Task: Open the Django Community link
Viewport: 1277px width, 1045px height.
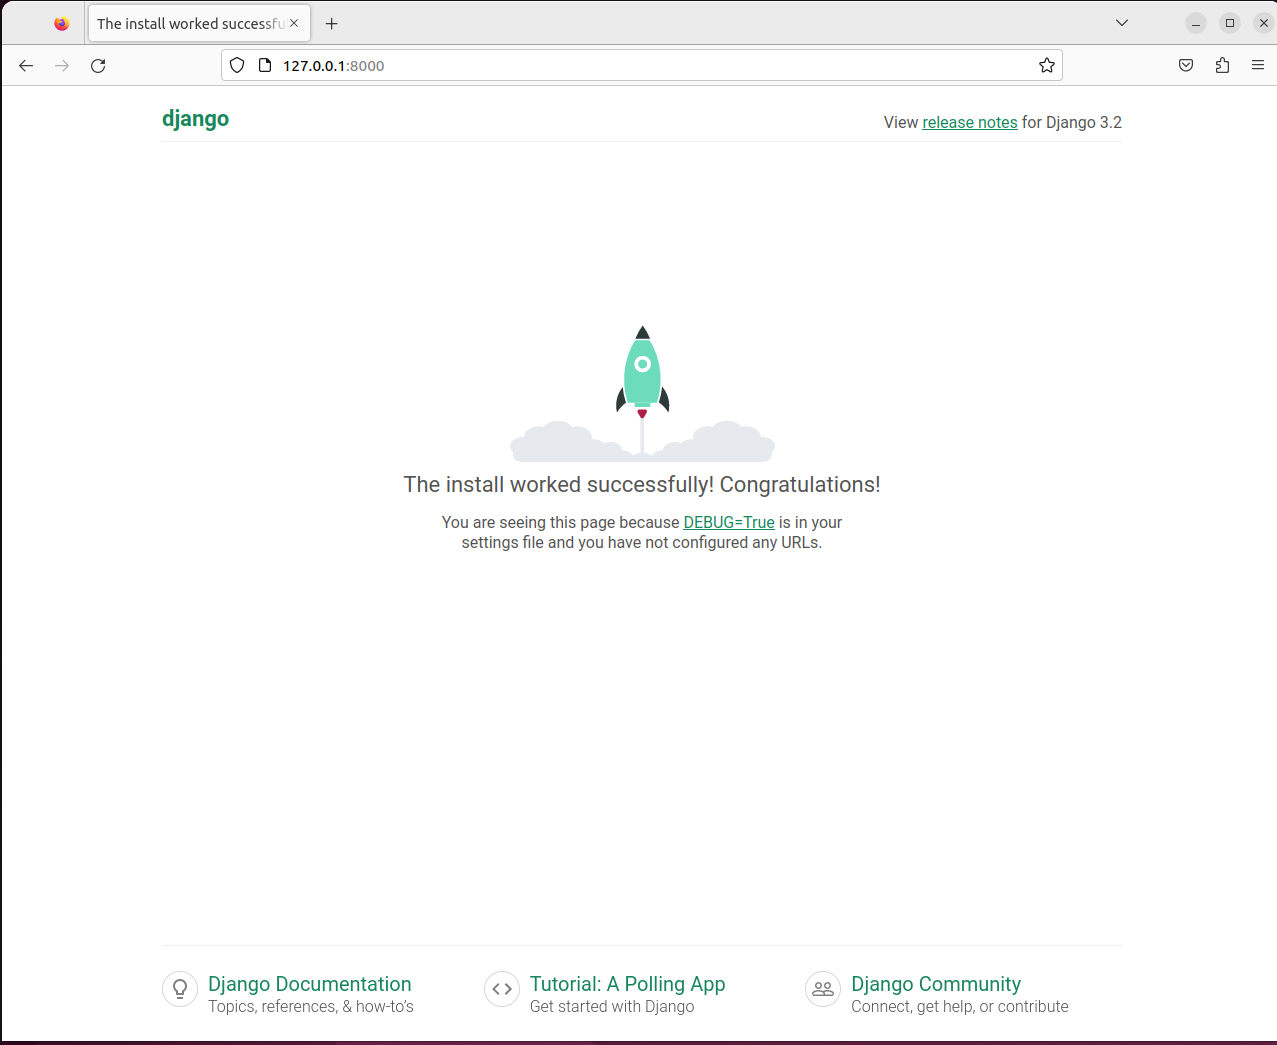Action: (936, 984)
